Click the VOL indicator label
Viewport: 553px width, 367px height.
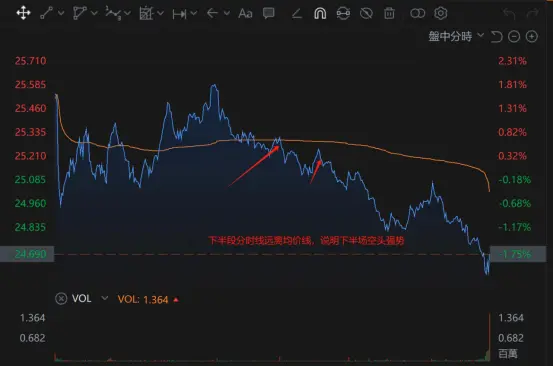(x=81, y=299)
